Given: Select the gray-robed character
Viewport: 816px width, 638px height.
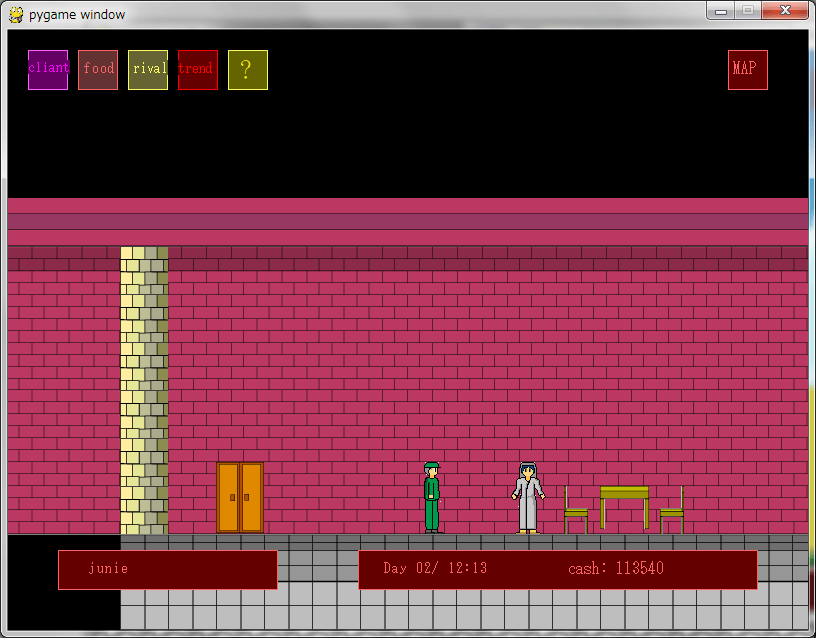Looking at the screenshot, I should [x=528, y=497].
